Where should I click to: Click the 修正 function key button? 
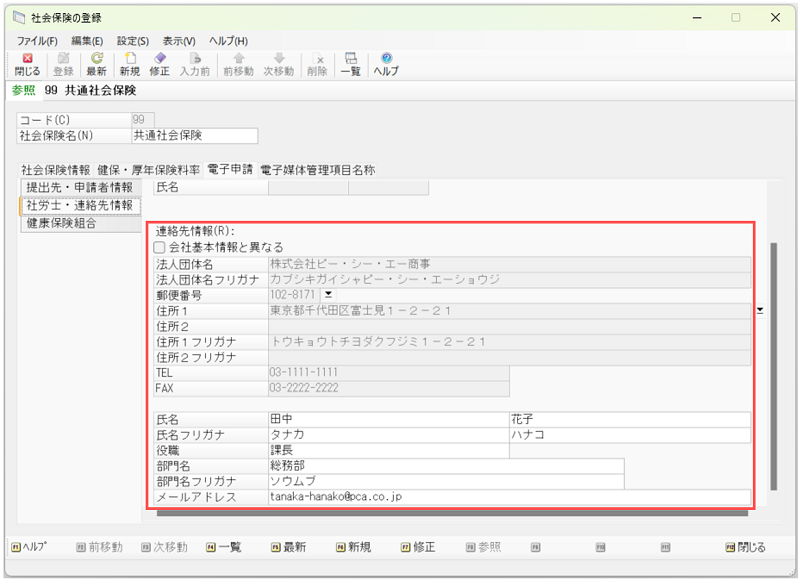tap(418, 547)
